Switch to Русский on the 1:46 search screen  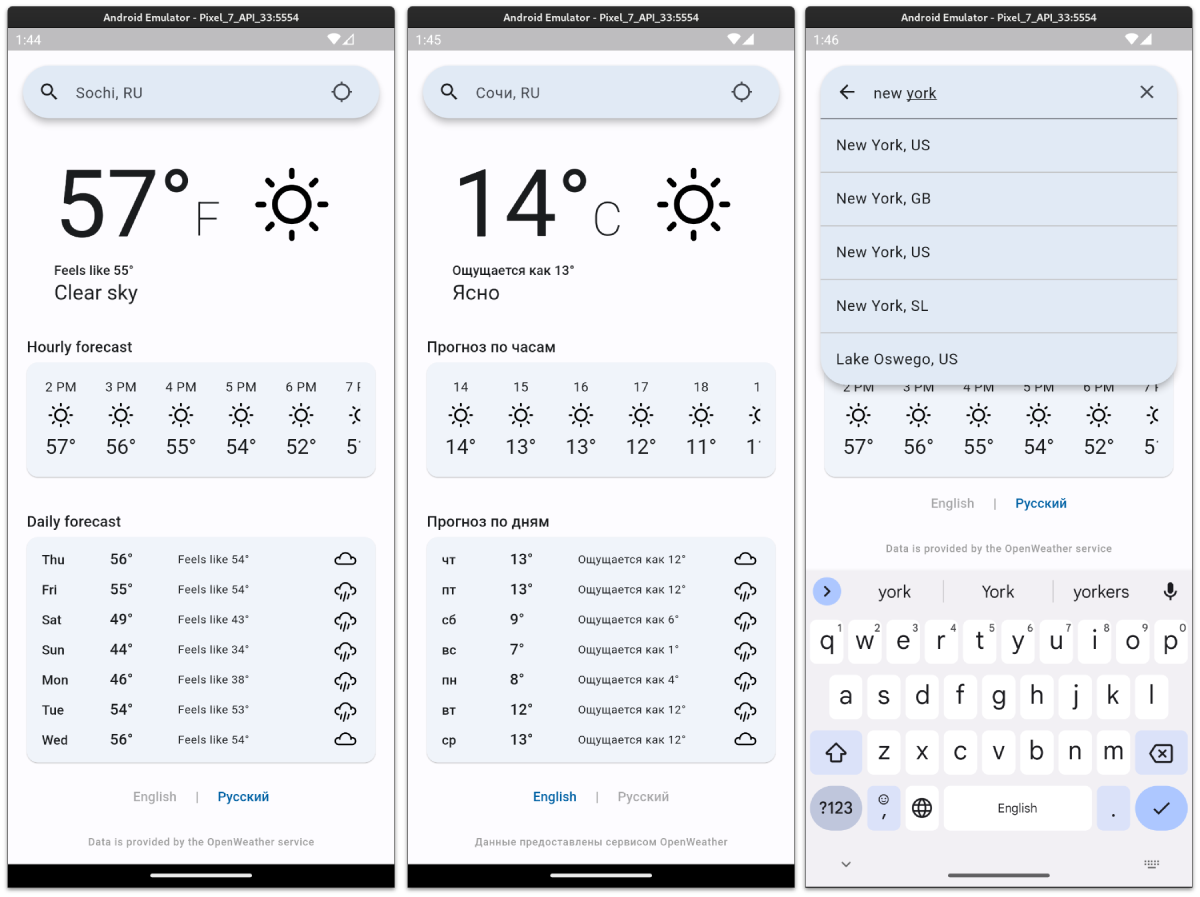(x=1041, y=503)
